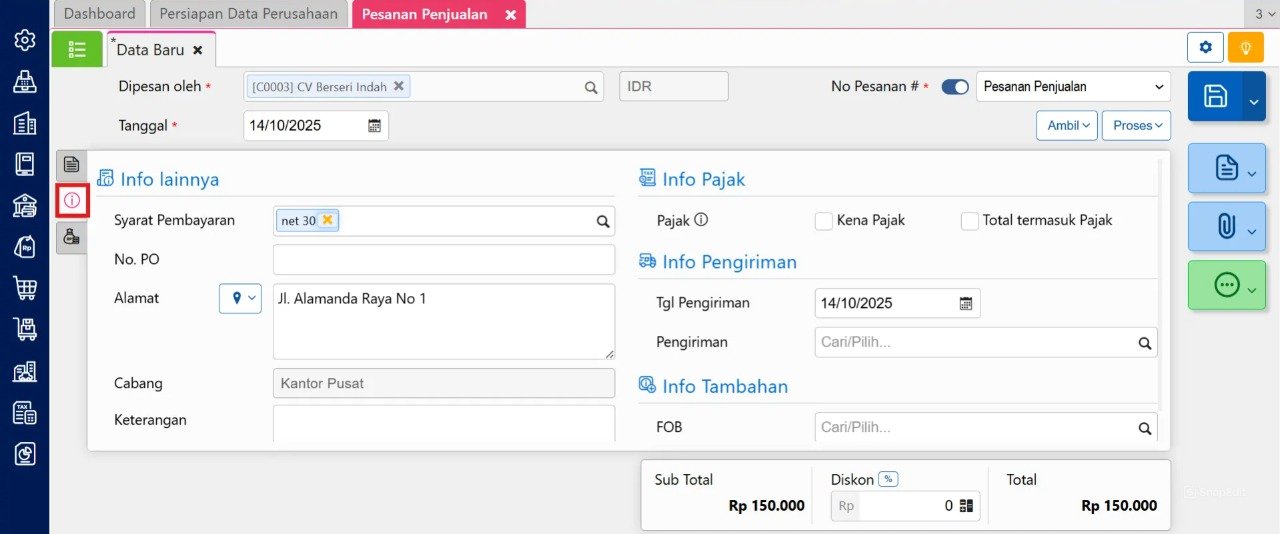Open the inventory trolley icon in the sidebar
The height and width of the screenshot is (534, 1280).
[x=25, y=329]
